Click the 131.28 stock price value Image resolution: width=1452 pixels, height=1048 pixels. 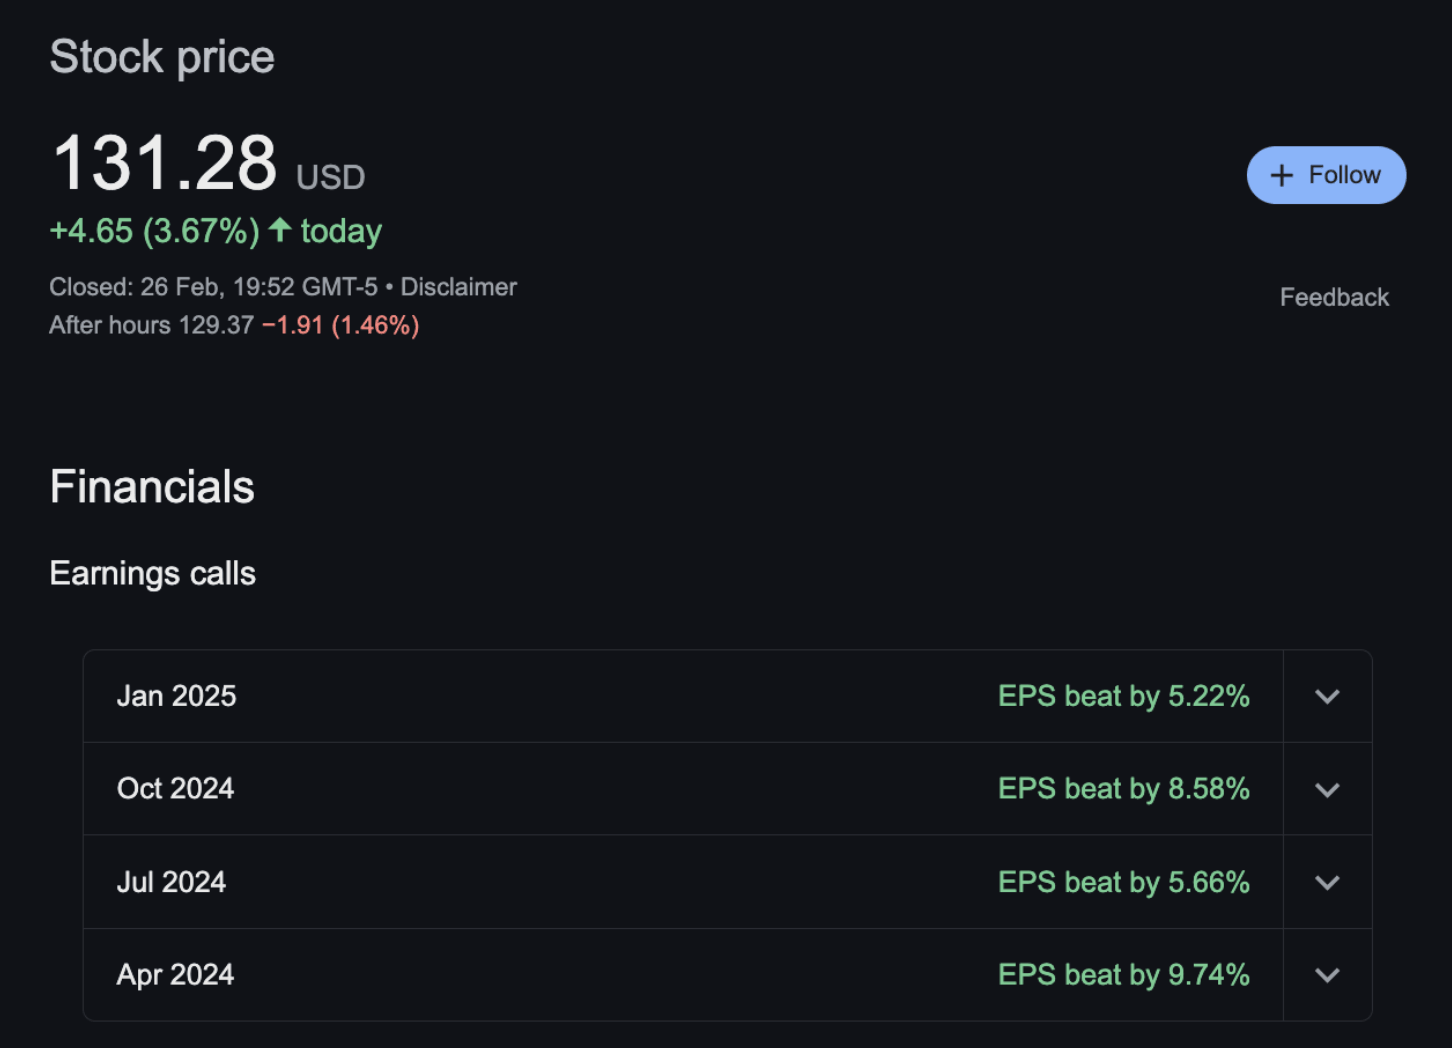(165, 163)
